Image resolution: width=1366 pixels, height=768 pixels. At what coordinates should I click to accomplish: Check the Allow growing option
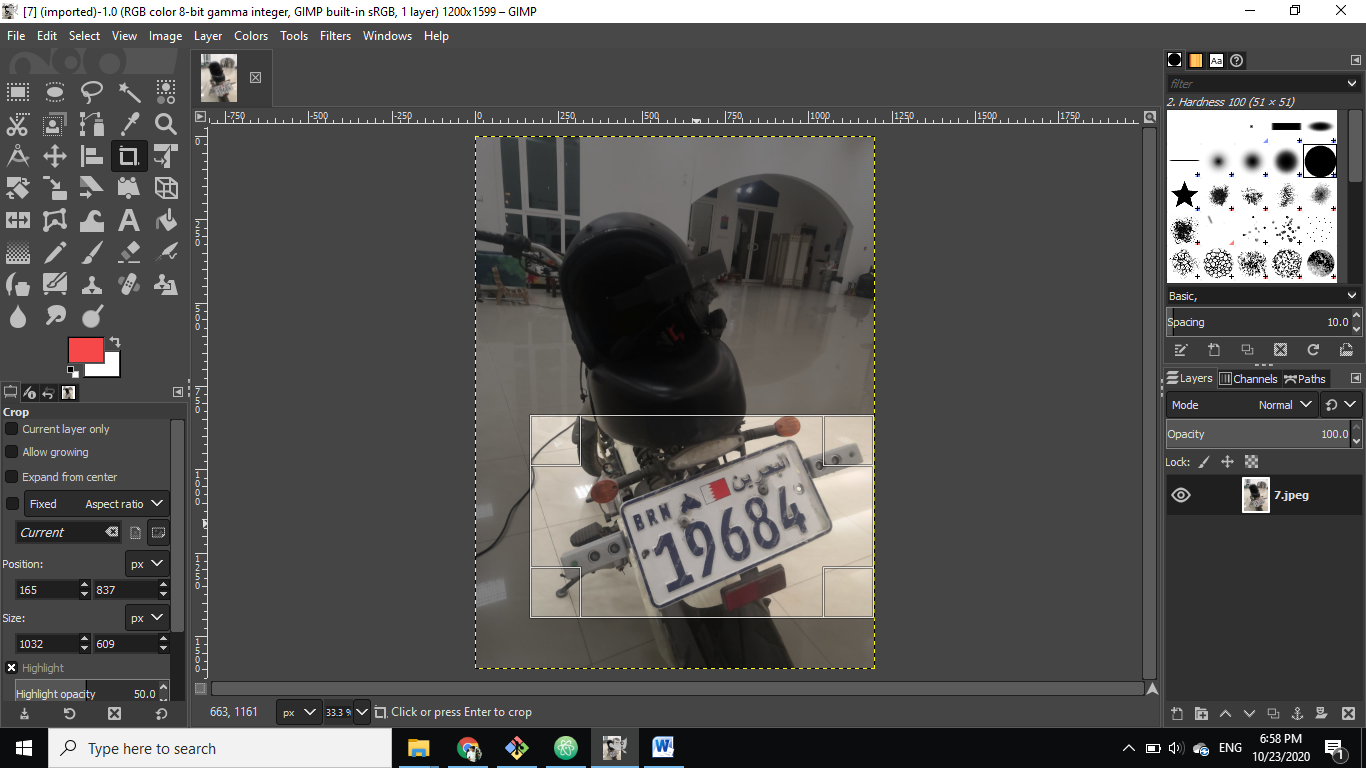coord(12,452)
